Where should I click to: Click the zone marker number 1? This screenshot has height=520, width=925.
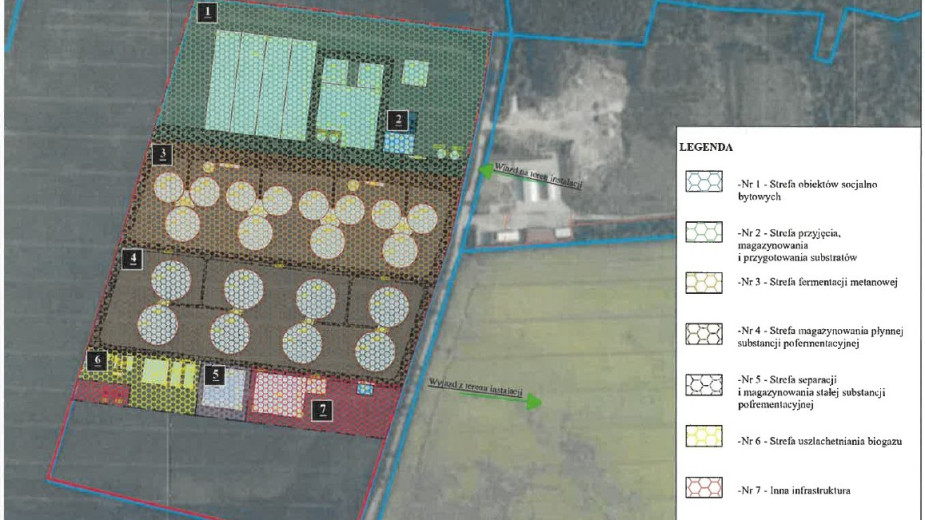pyautogui.click(x=207, y=12)
